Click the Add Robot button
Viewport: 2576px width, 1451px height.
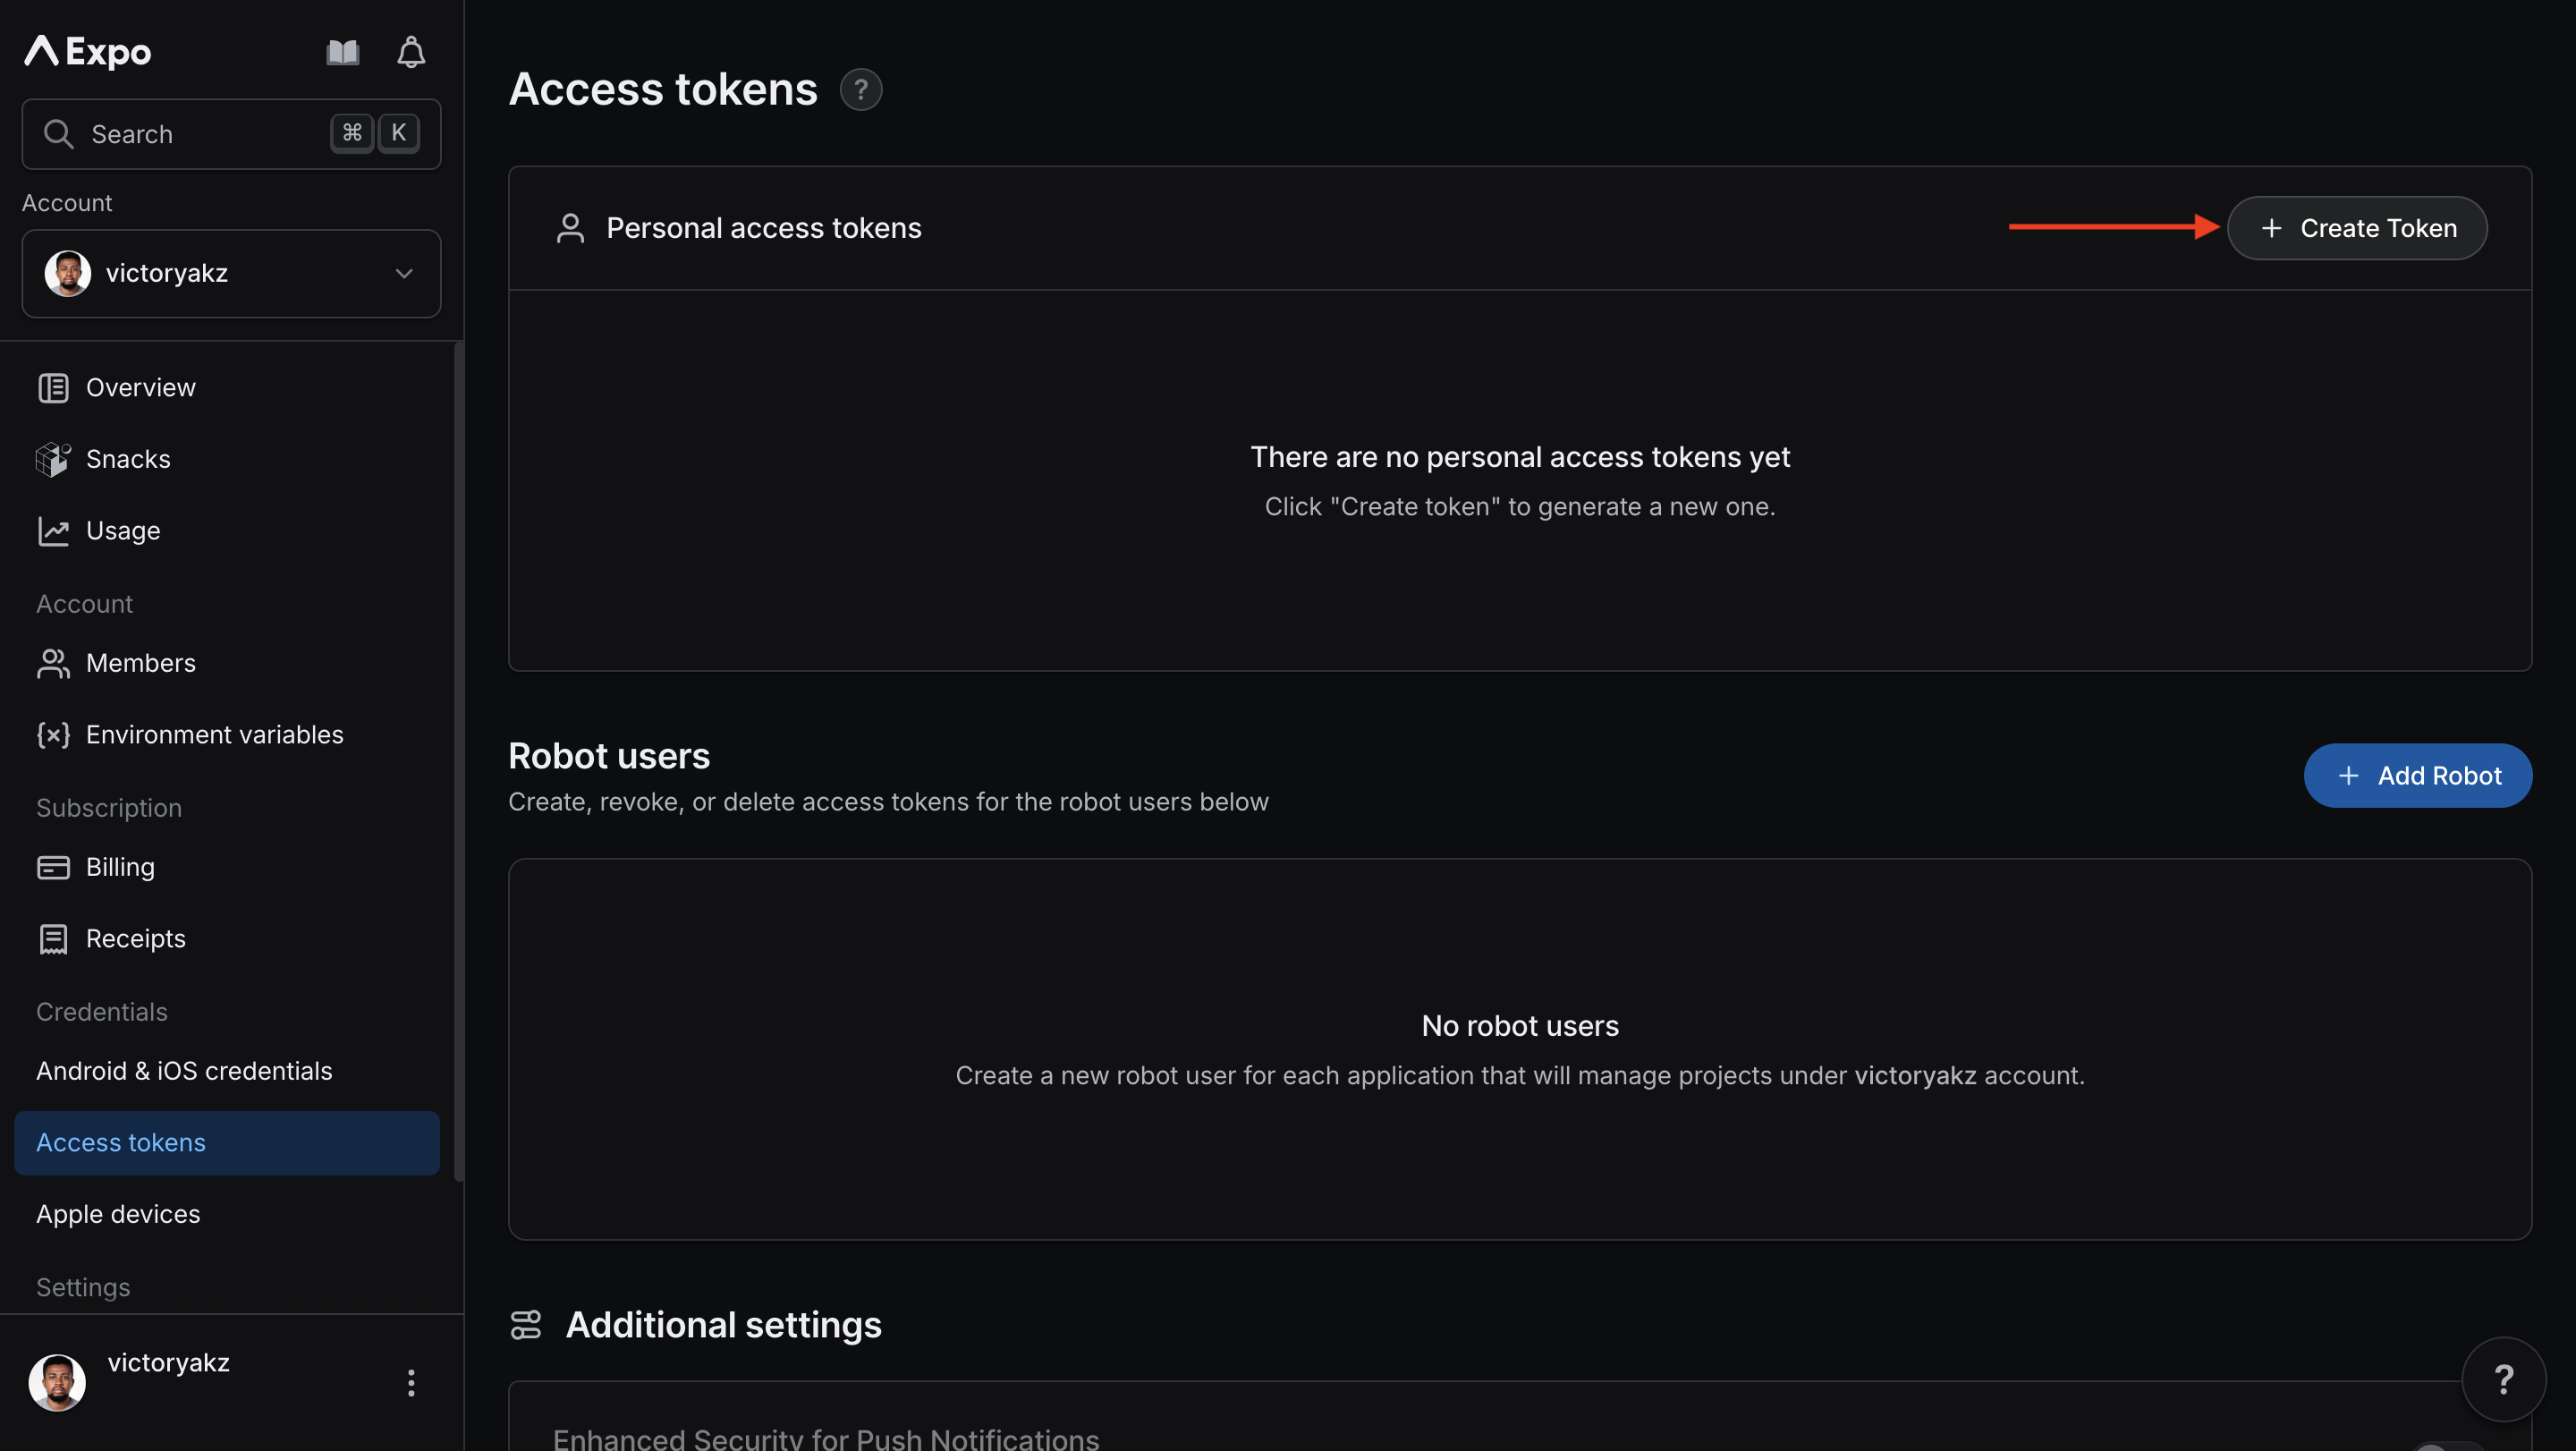2418,775
